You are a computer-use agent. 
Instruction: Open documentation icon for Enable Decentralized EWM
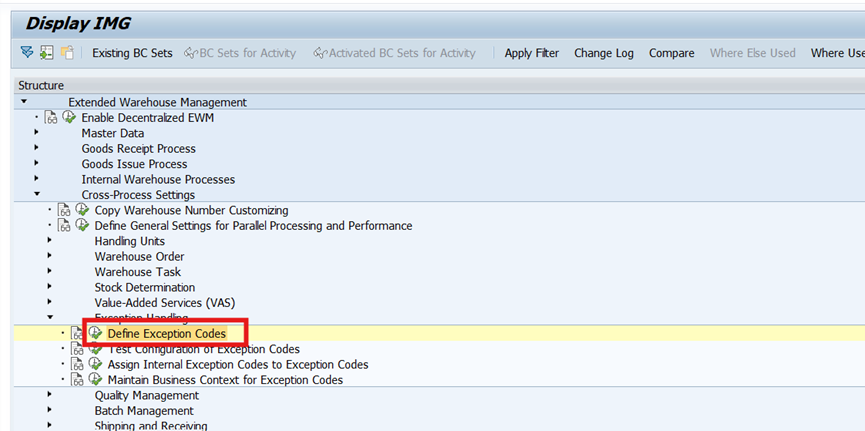(x=51, y=118)
